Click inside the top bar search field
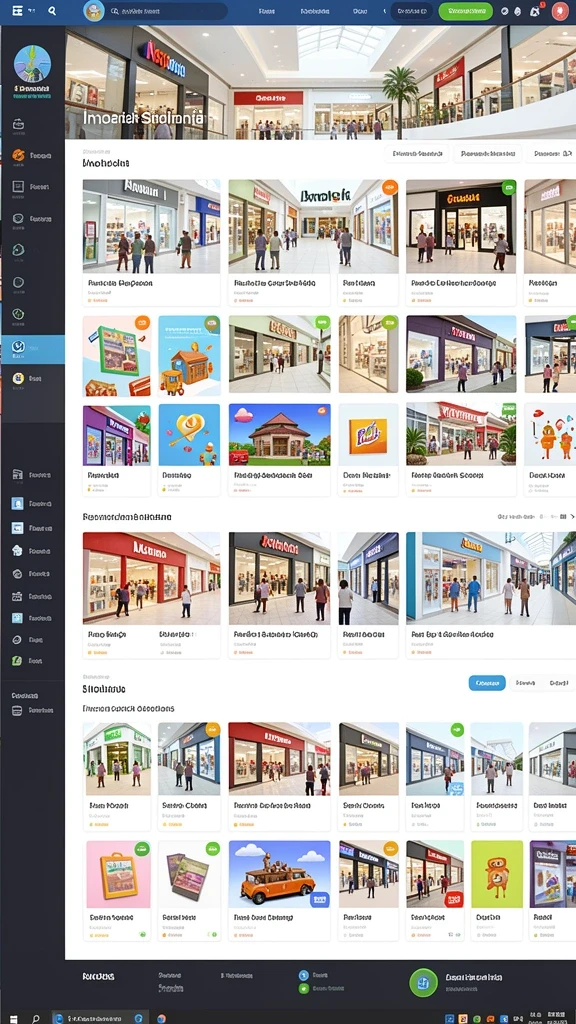Viewport: 576px width, 1024px height. pyautogui.click(x=167, y=11)
